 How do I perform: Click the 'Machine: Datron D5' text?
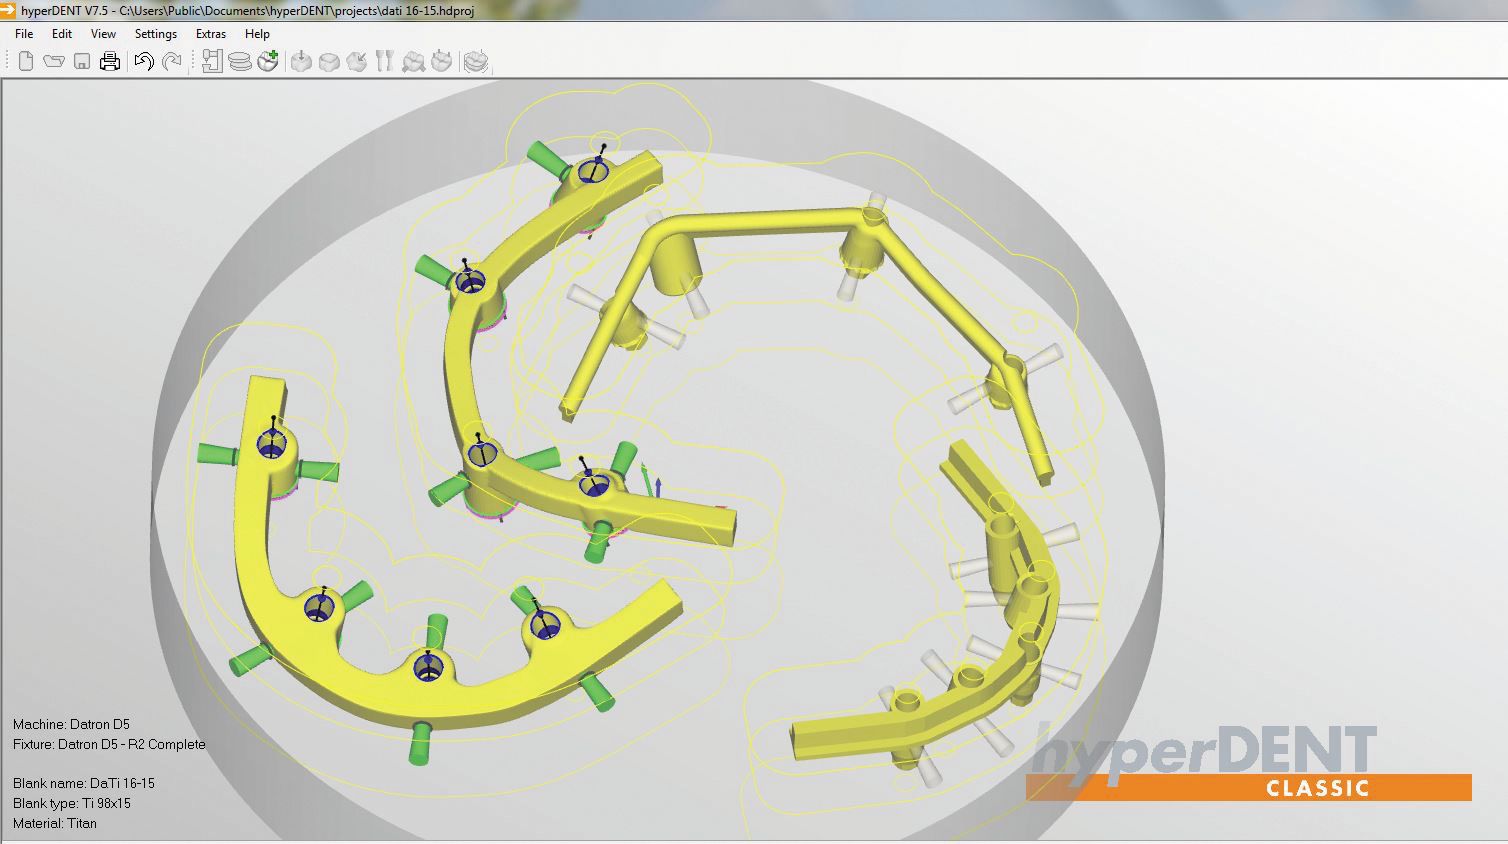click(71, 724)
